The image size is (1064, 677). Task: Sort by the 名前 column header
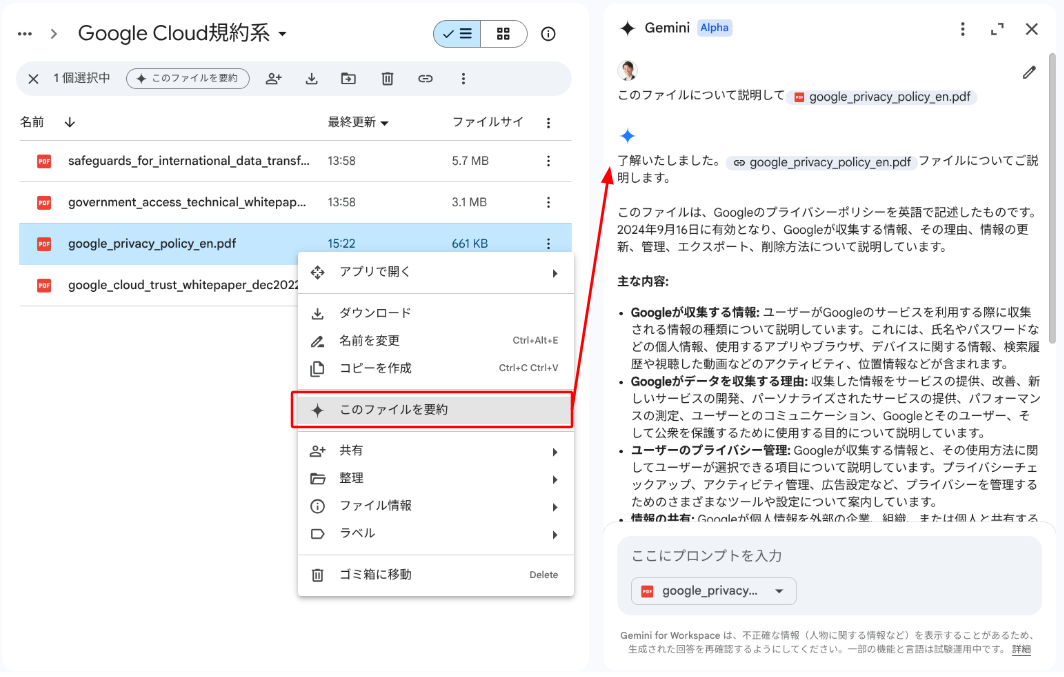(x=32, y=122)
